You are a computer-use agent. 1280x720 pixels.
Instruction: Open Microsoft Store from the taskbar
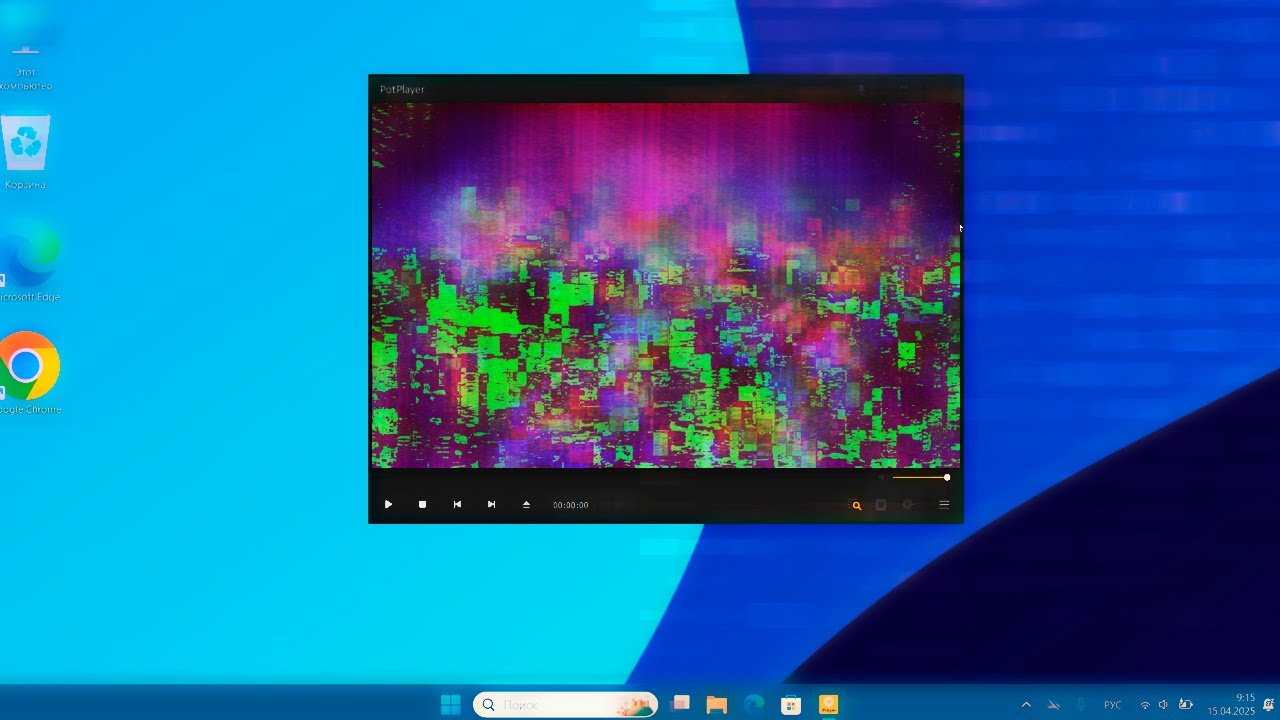pyautogui.click(x=791, y=705)
